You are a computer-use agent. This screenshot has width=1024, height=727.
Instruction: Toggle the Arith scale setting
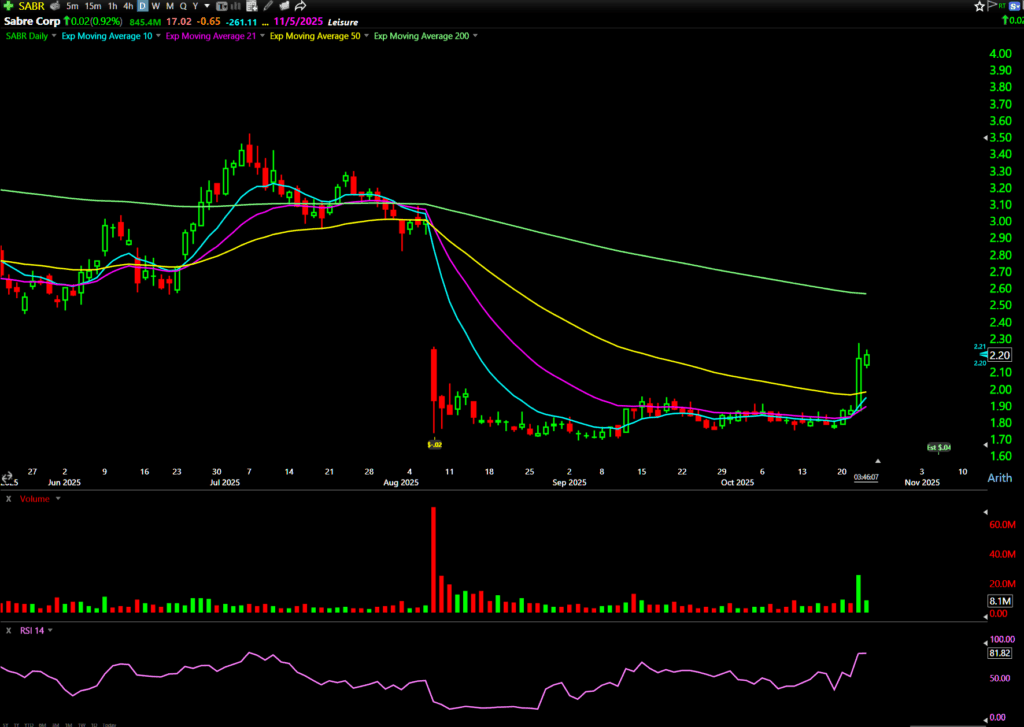(999, 479)
